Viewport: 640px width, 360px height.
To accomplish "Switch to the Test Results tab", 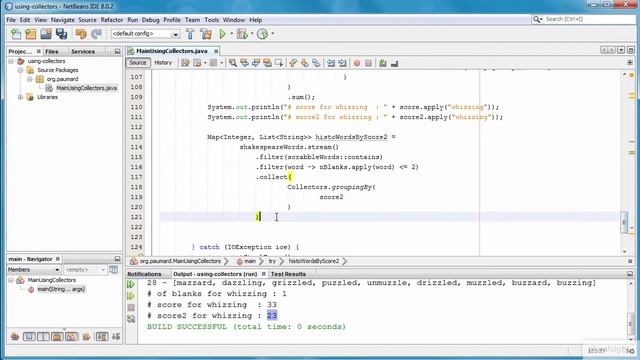I will pyautogui.click(x=288, y=274).
